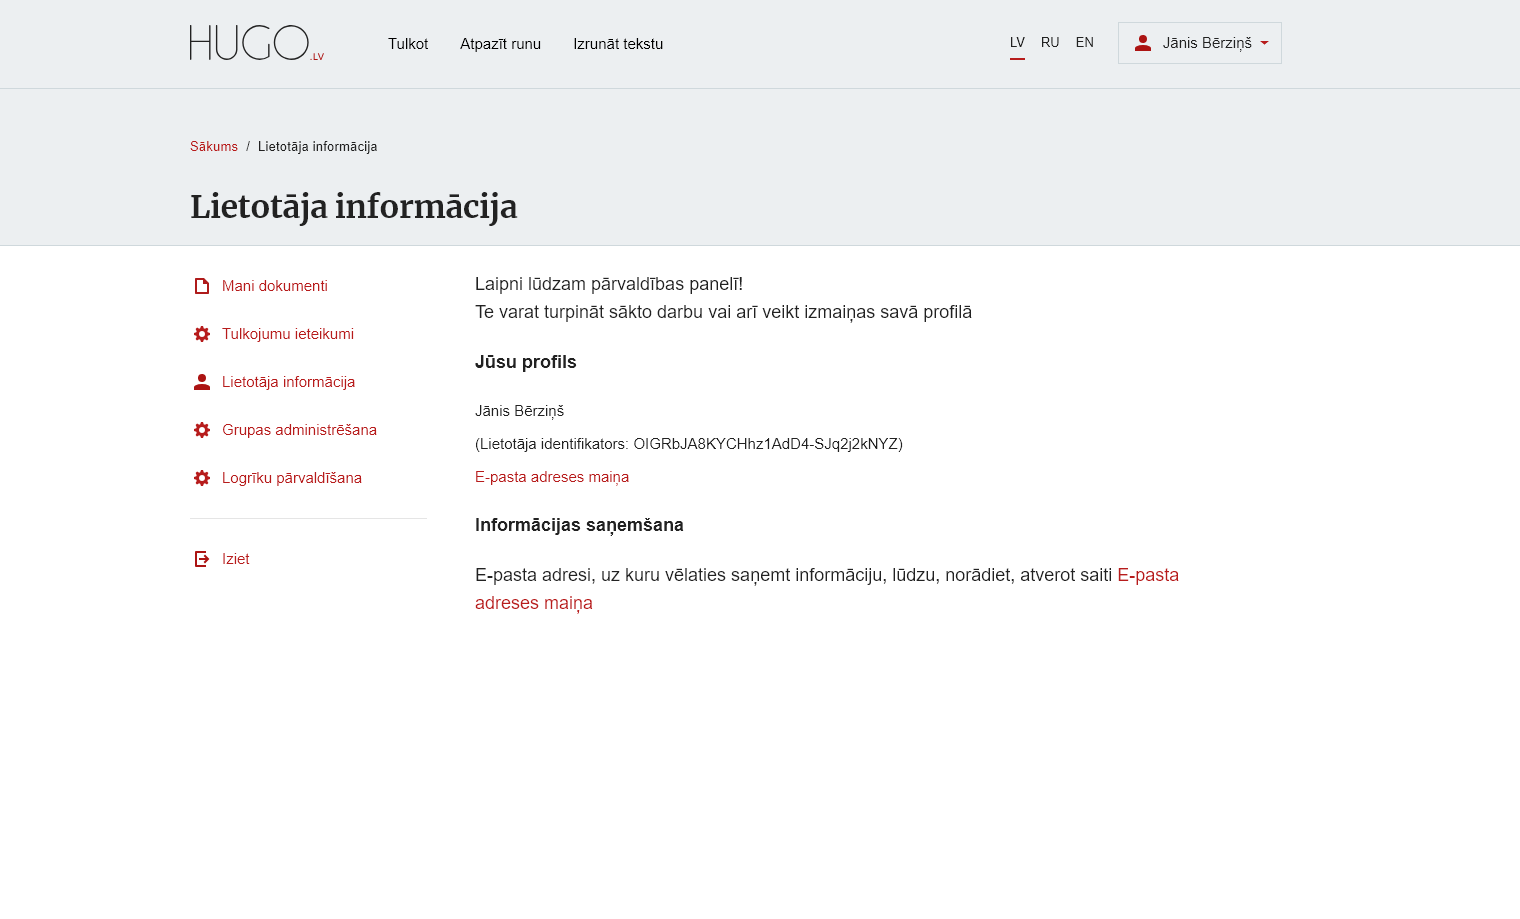Open Grupas administrēšana sidebar link
Screen dimensions: 1520x919
tap(299, 430)
